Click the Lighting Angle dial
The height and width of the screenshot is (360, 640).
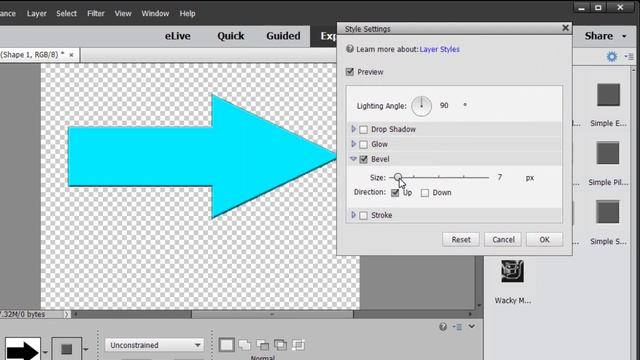pos(421,106)
